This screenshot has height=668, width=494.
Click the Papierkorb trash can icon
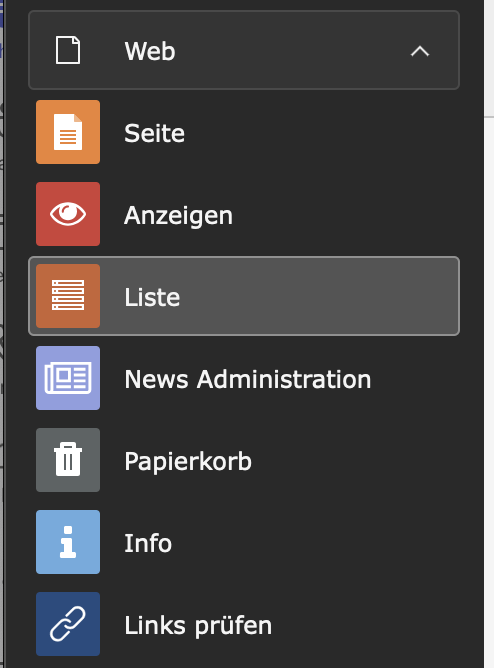tap(68, 460)
